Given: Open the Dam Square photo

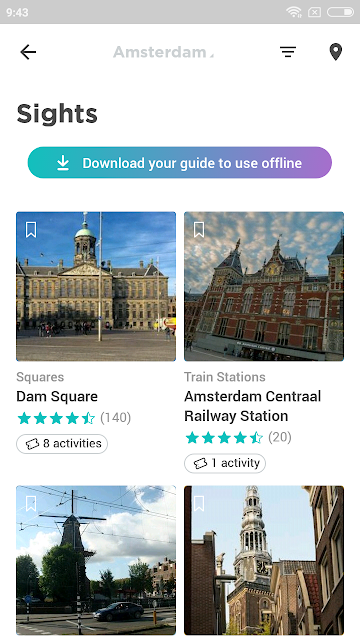Looking at the screenshot, I should coord(96,287).
